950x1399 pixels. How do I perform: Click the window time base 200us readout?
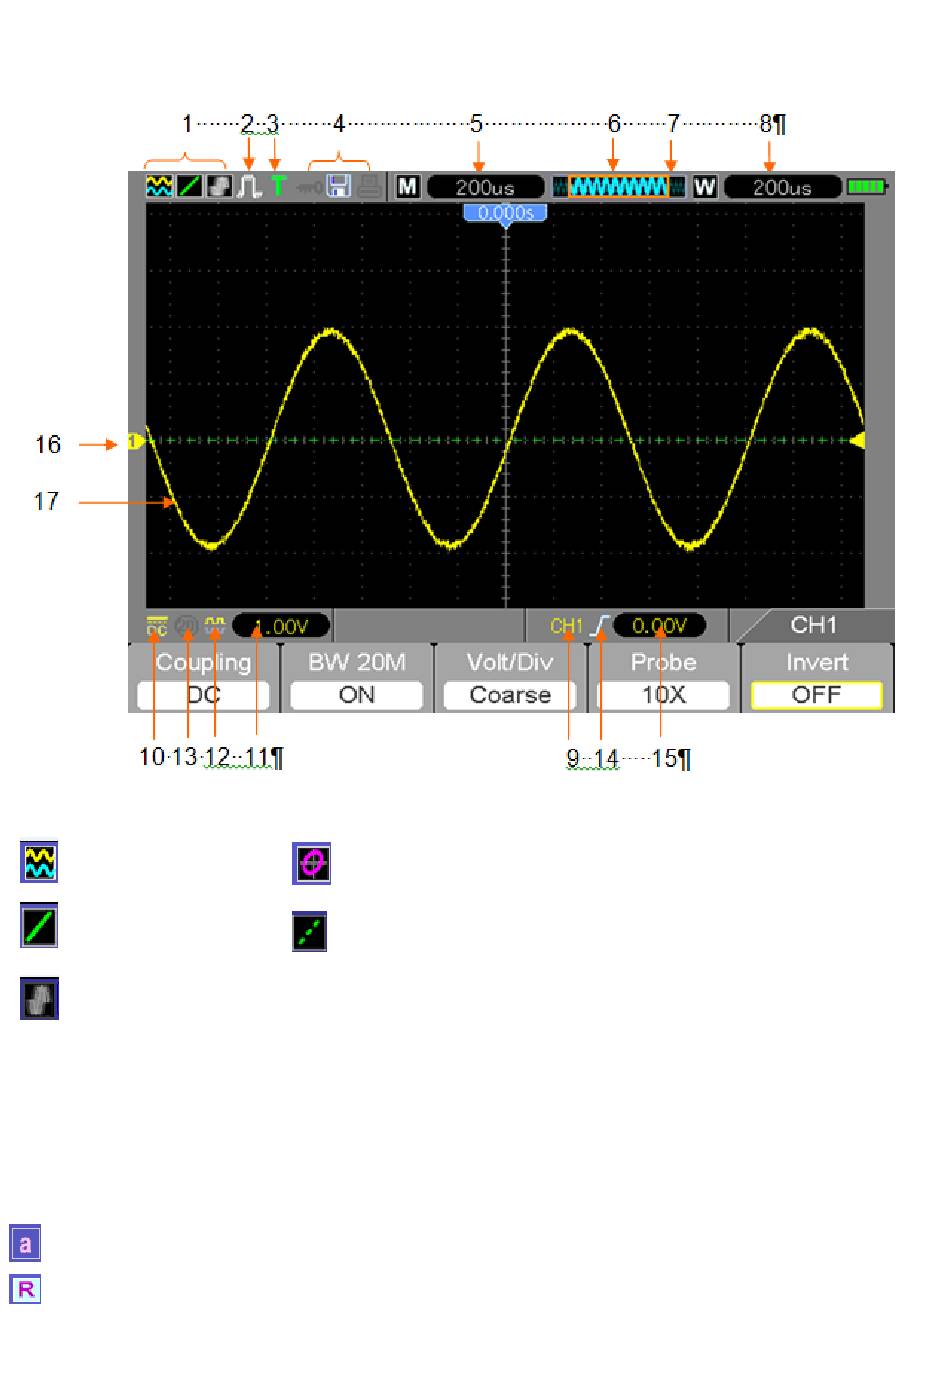782,187
